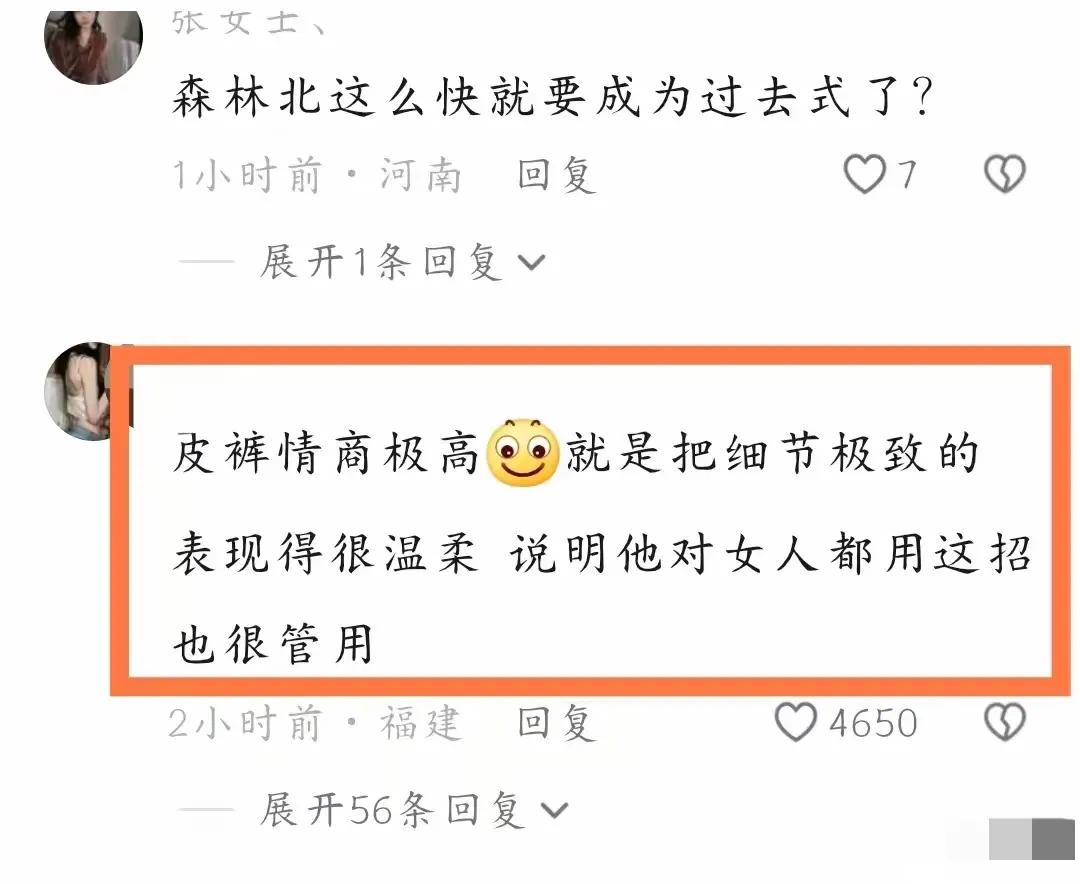Dislike the 森林北 comment with broken heart
1080x884 pixels.
click(1005, 174)
